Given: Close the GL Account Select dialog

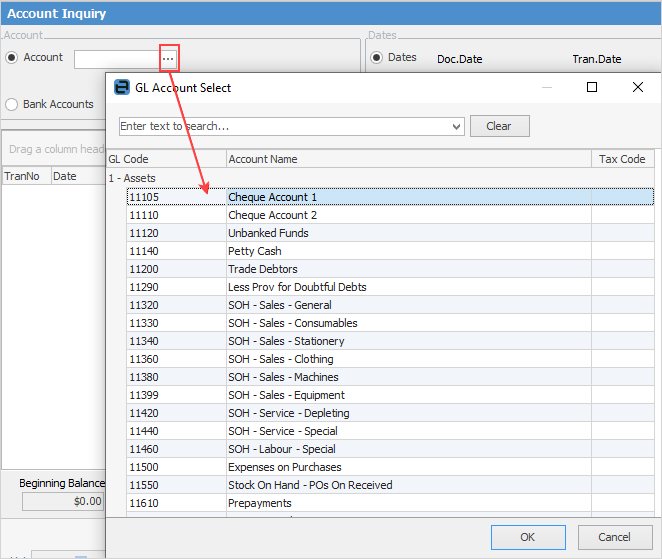Looking at the screenshot, I should 638,87.
